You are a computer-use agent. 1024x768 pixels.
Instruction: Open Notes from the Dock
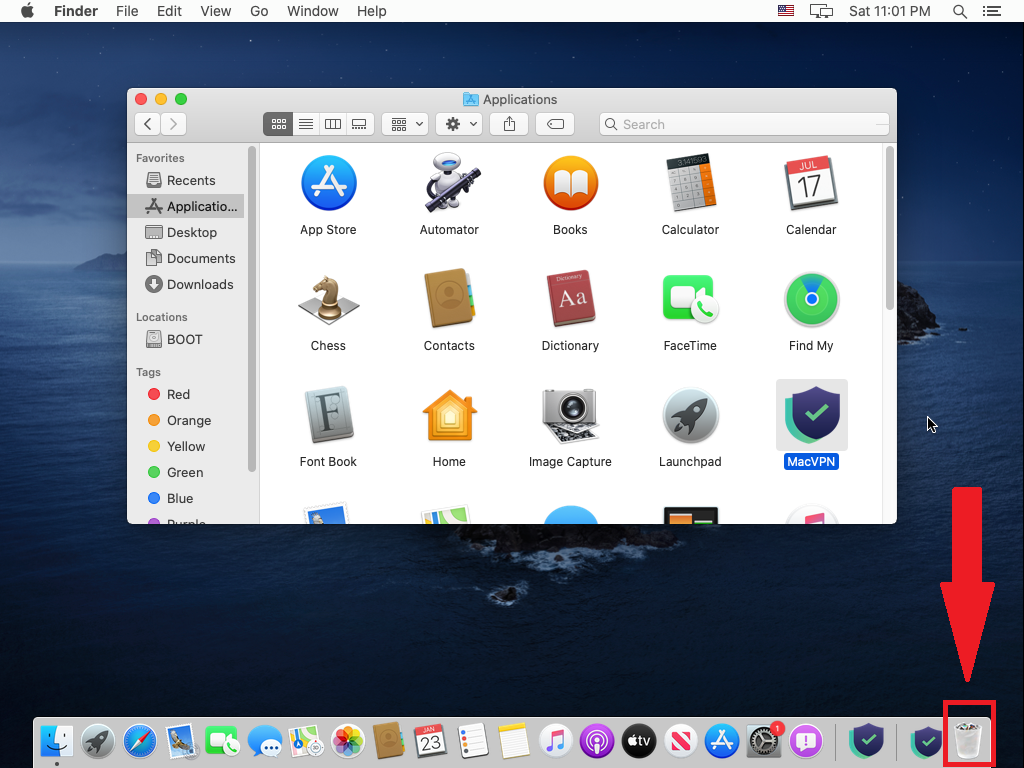coord(514,741)
